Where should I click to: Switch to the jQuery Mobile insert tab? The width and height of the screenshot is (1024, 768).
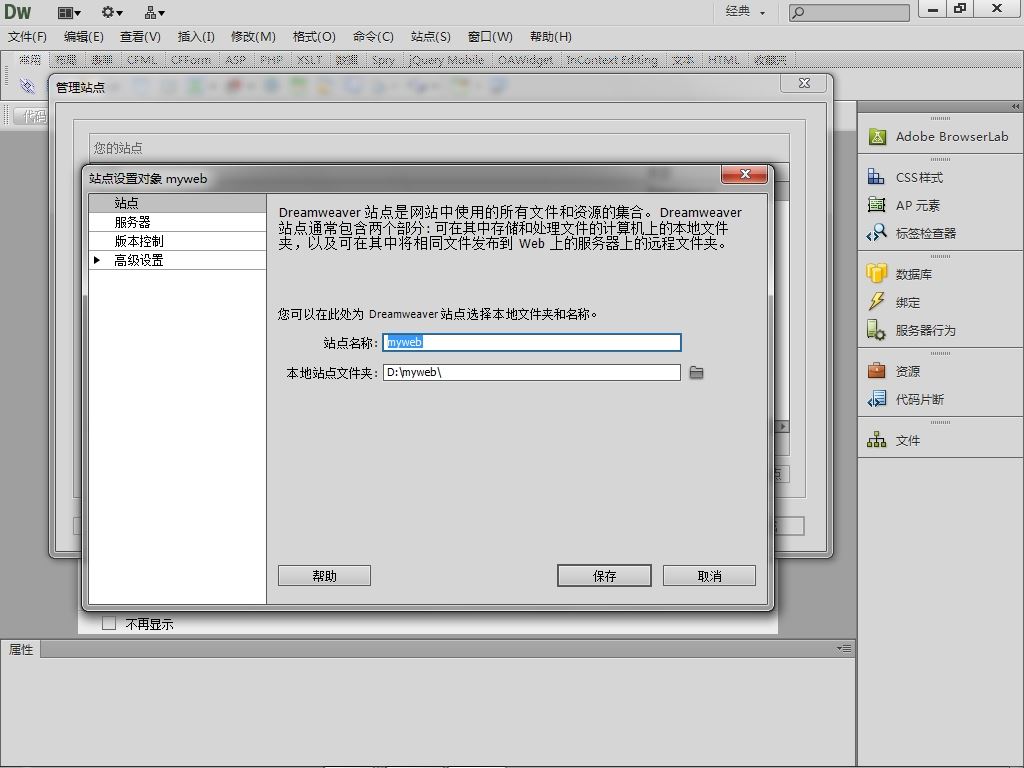pyautogui.click(x=446, y=60)
